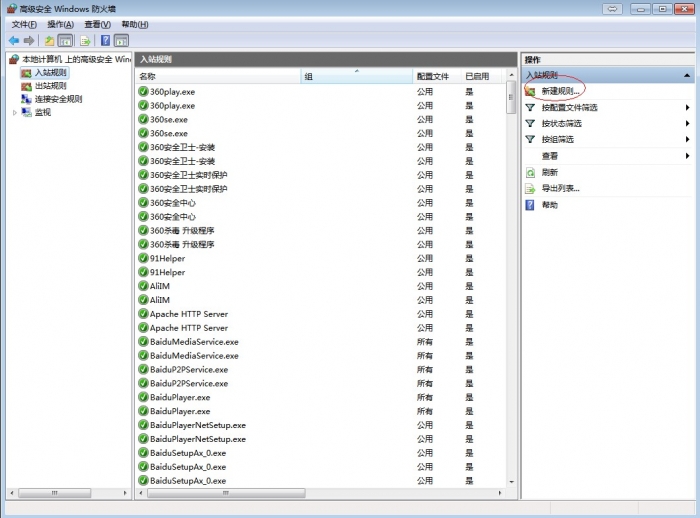
Task: Click the double-arrow title bar button
Action: tap(612, 8)
